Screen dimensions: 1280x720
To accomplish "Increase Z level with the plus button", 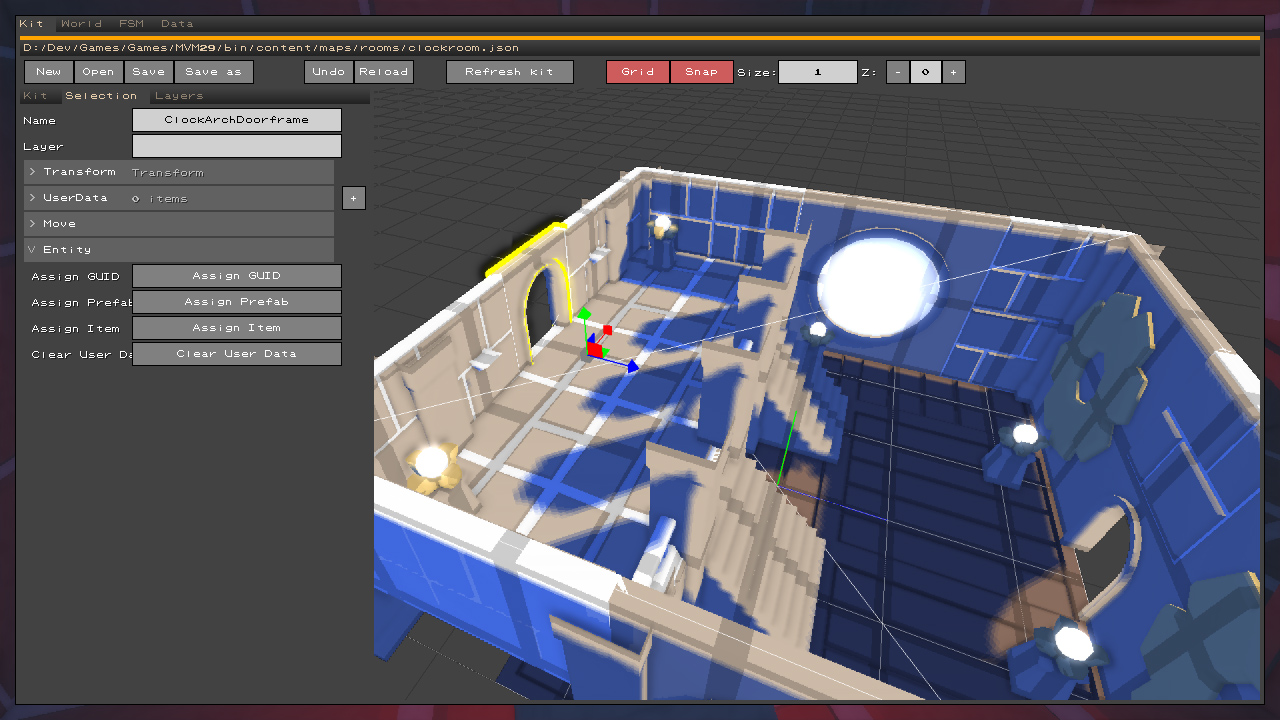I will (x=953, y=72).
